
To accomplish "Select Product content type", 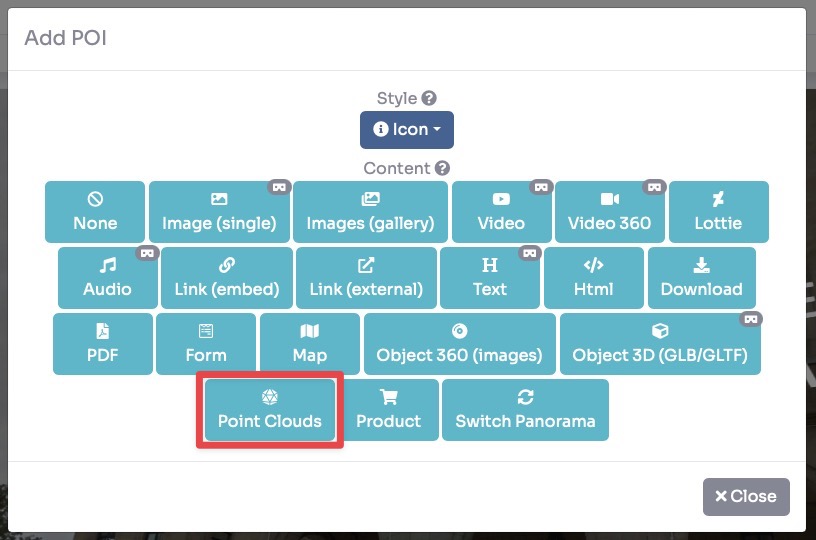I will (x=389, y=410).
